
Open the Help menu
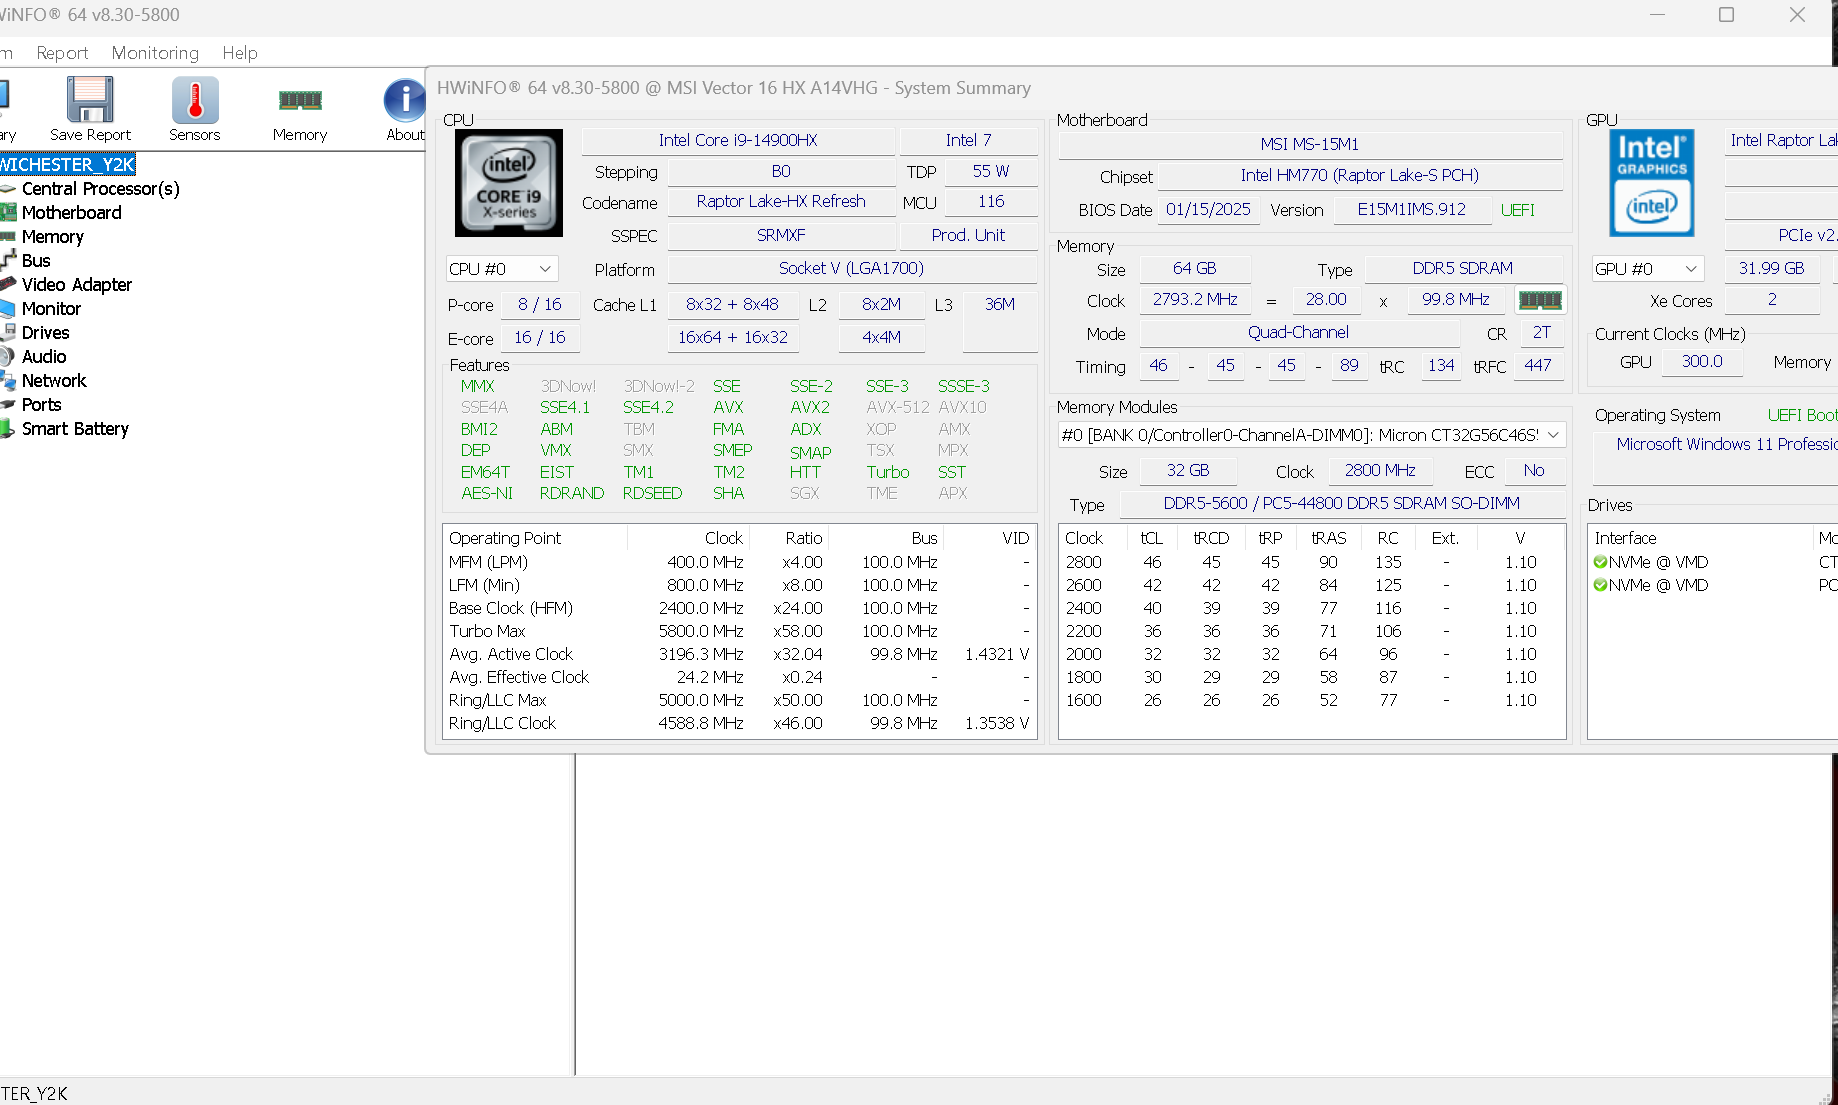[240, 53]
